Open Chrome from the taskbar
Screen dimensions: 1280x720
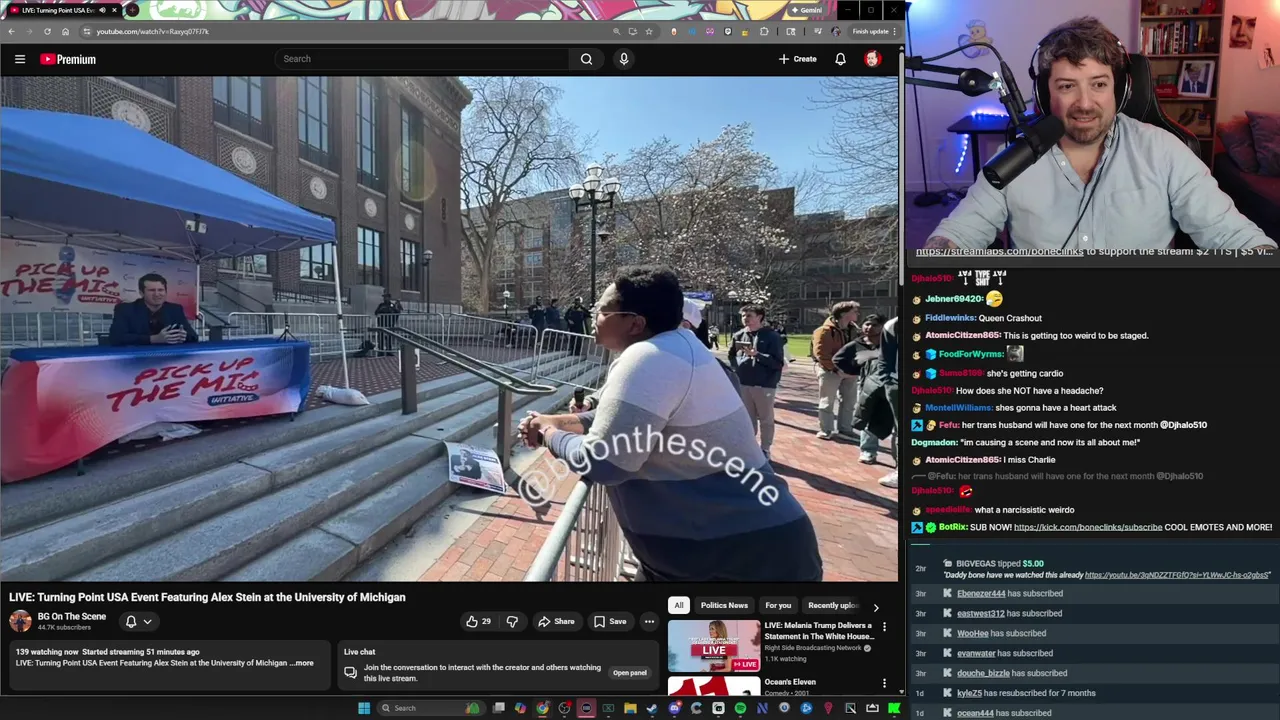(x=543, y=708)
